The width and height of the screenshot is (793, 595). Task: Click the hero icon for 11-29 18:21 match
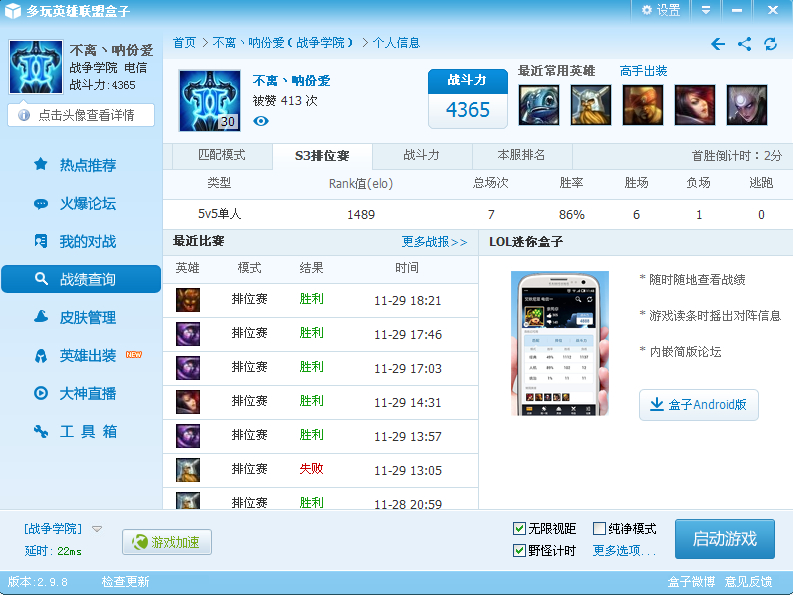click(188, 300)
